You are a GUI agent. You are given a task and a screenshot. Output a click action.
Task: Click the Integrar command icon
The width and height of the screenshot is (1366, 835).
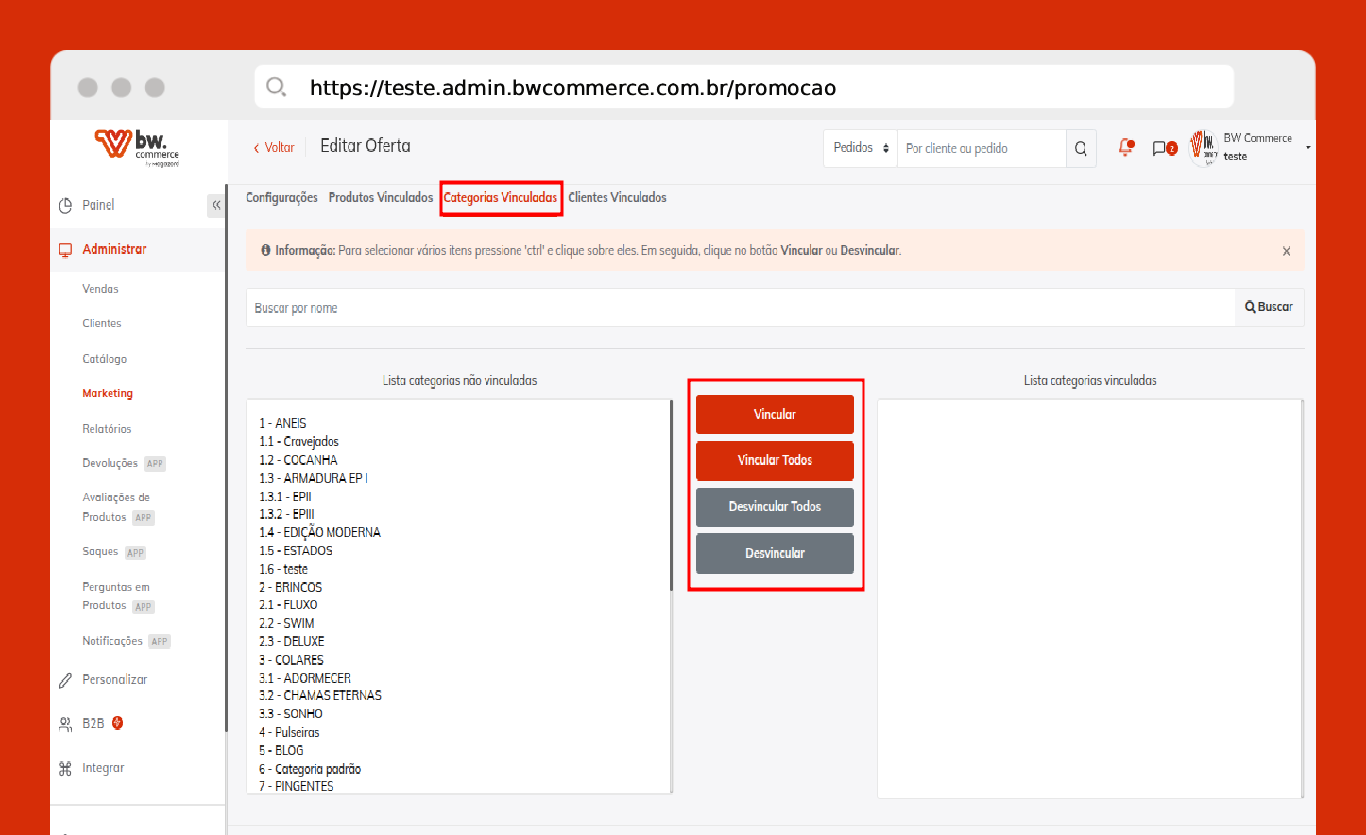point(66,768)
